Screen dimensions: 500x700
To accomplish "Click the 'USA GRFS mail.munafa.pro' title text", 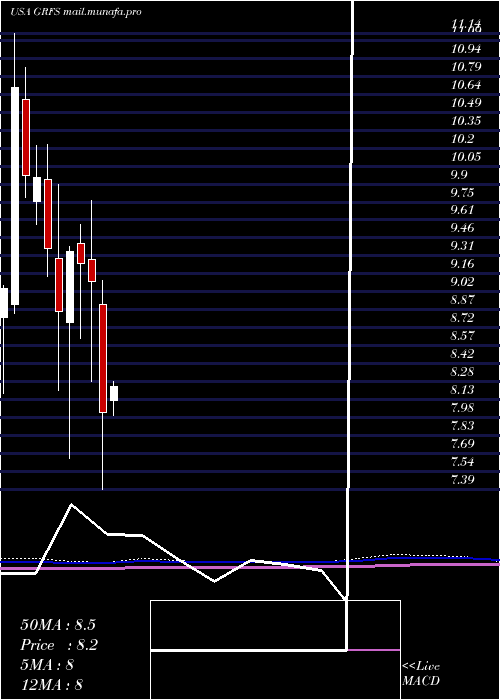I will (x=75, y=12).
